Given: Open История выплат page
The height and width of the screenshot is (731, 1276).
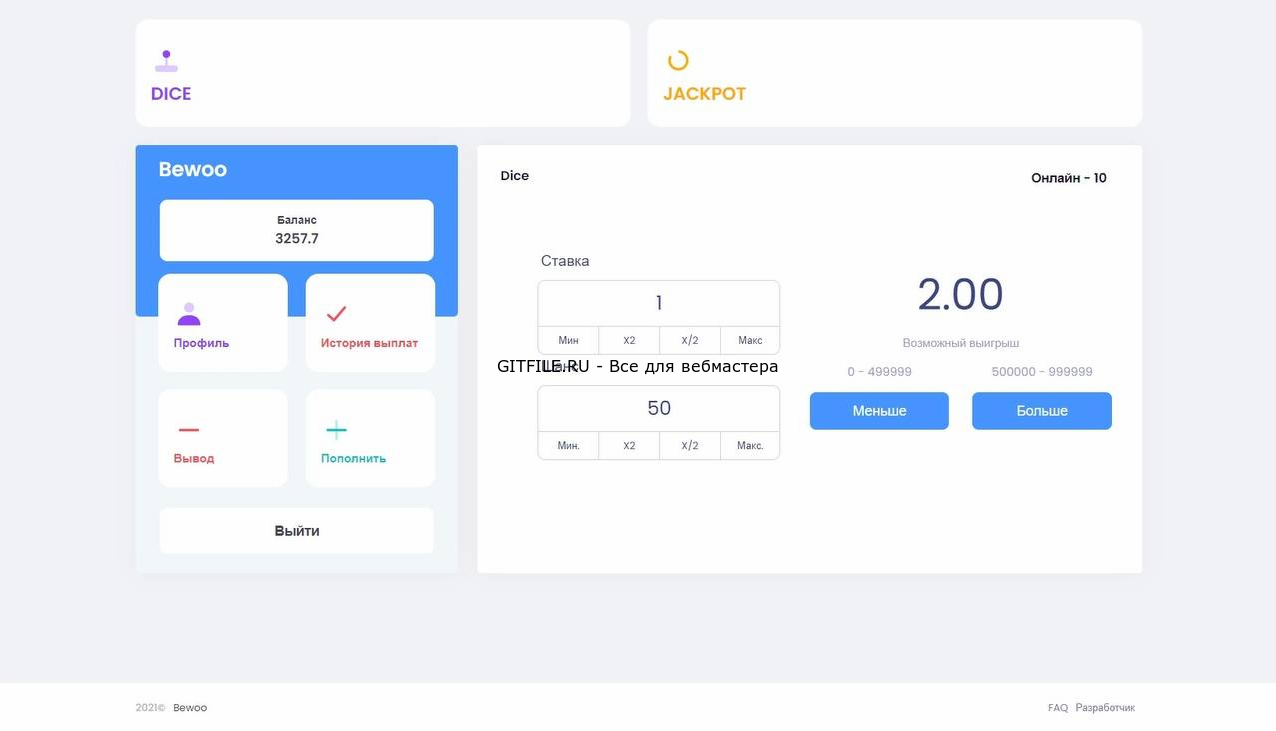Looking at the screenshot, I should point(370,323).
